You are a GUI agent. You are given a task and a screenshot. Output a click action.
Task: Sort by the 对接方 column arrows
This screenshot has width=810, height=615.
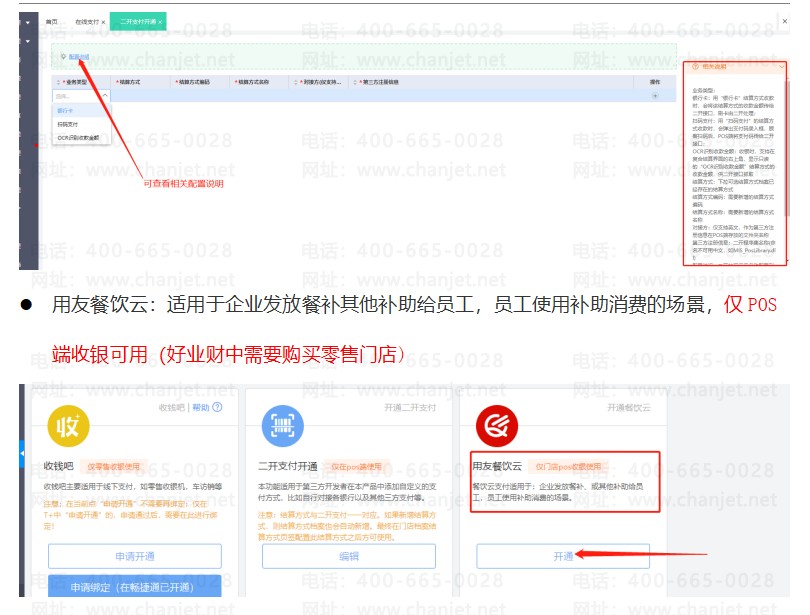point(296,82)
